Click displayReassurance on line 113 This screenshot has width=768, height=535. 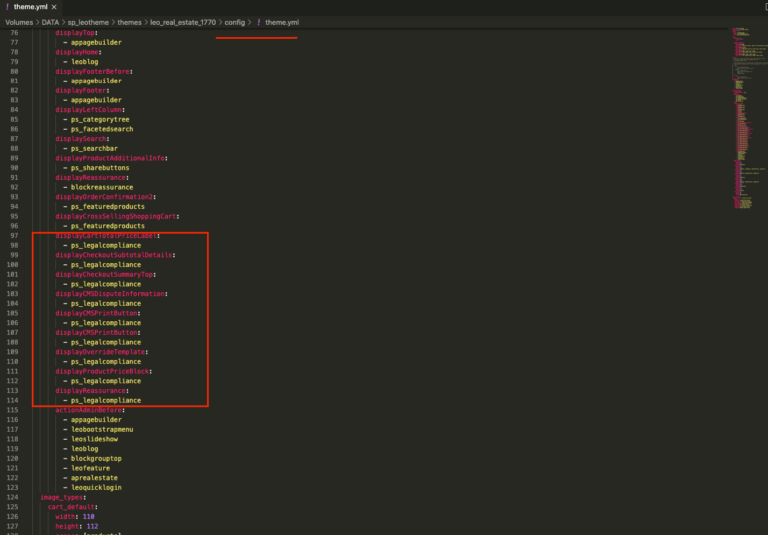click(x=90, y=390)
